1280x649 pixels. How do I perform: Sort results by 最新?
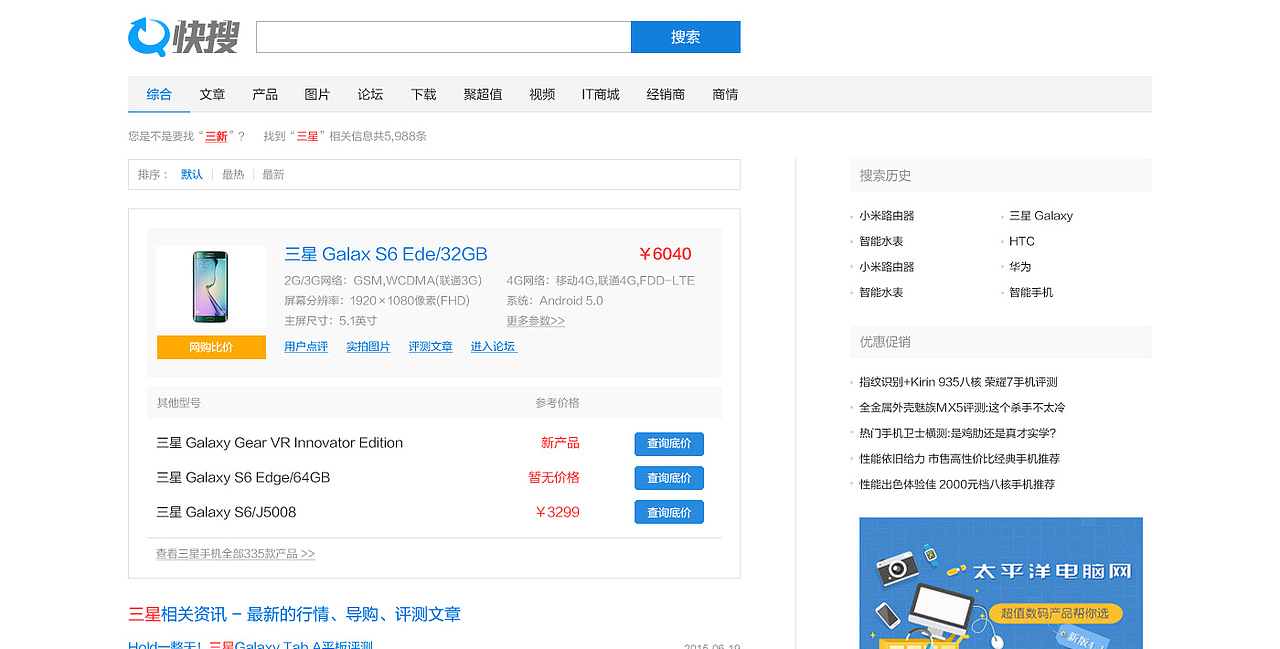tap(273, 174)
